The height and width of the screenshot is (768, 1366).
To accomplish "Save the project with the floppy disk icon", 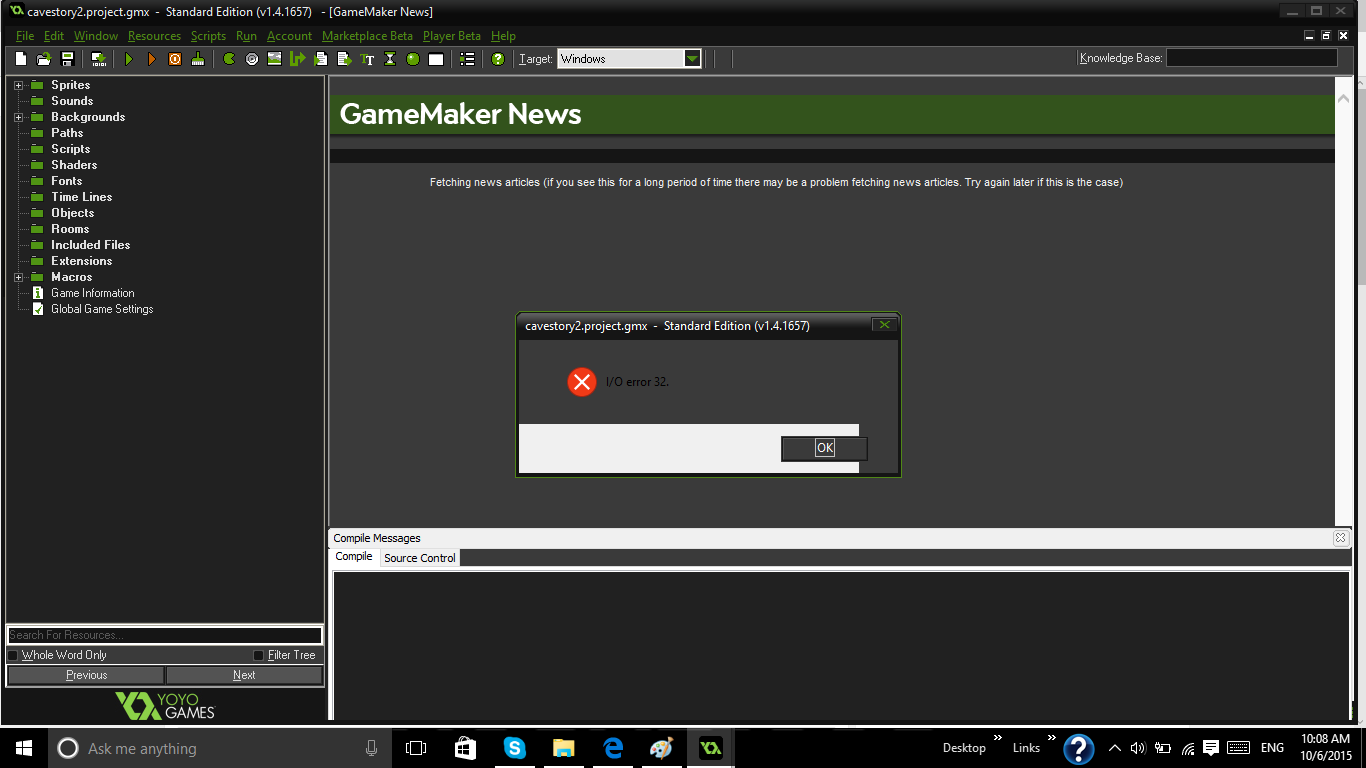I will tap(67, 59).
